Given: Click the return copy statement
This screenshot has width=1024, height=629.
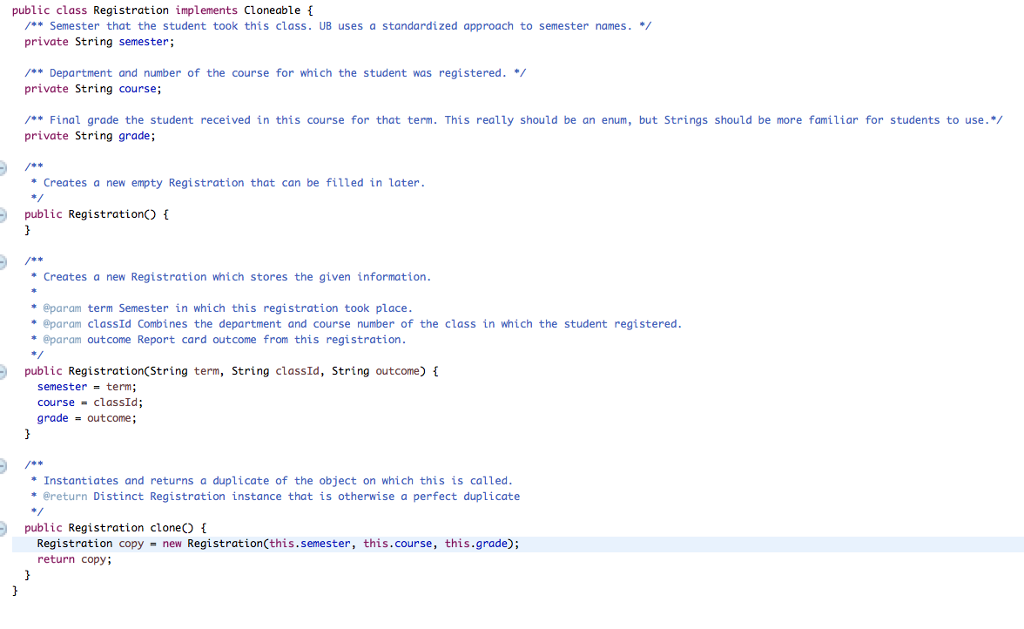Looking at the screenshot, I should 77,559.
